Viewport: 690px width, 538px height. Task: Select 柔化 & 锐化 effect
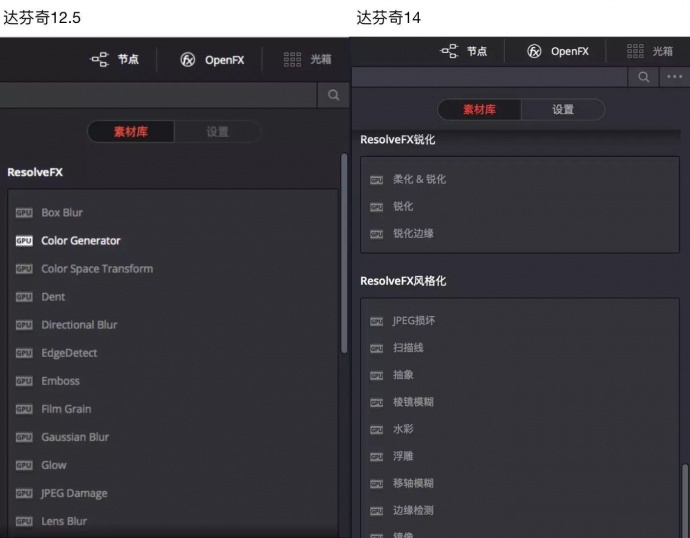pyautogui.click(x=419, y=179)
